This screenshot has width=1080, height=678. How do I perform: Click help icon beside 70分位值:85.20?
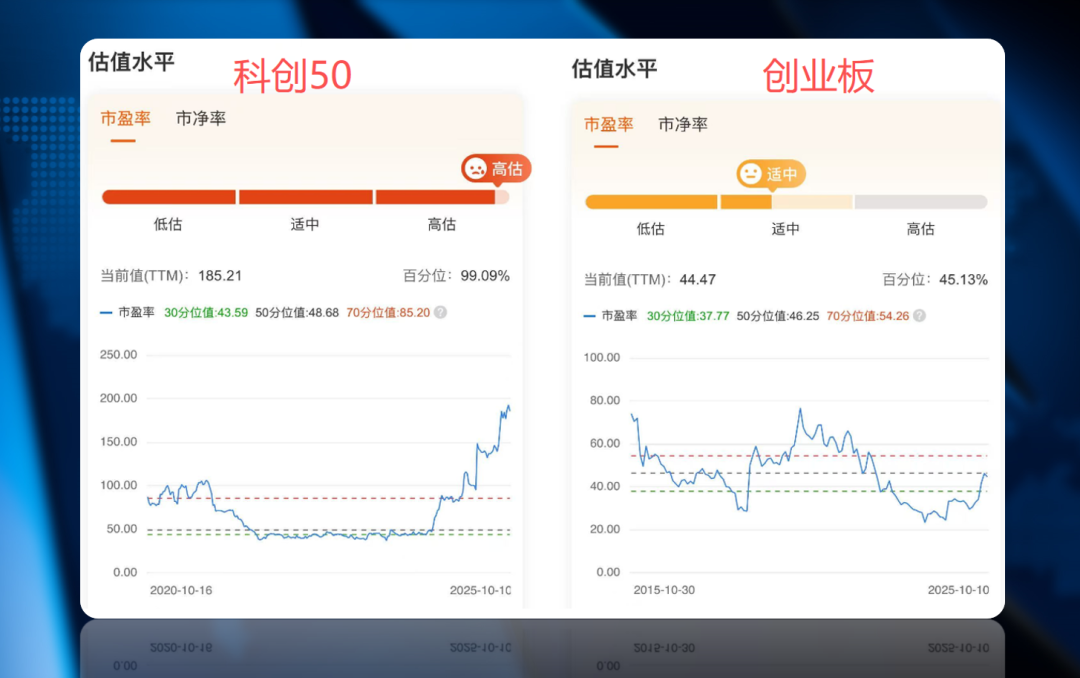440,312
